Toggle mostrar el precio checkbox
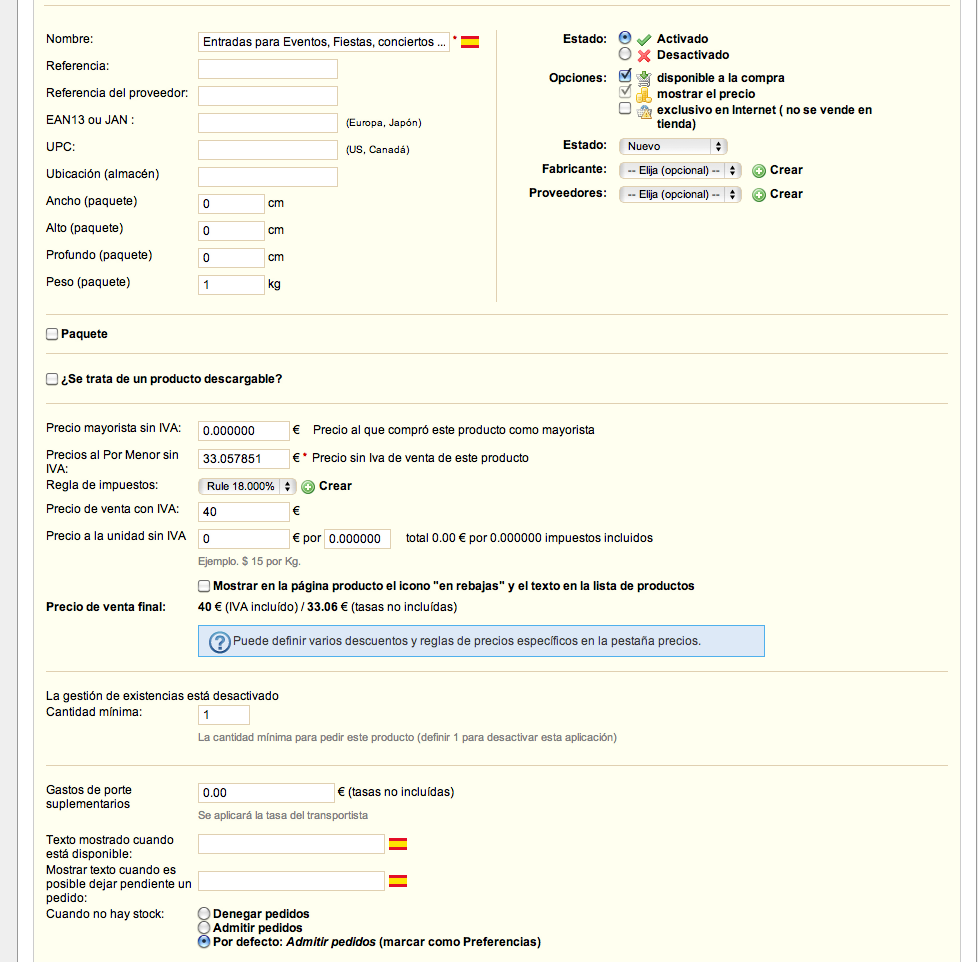Screen dimensions: 978x962 [x=625, y=92]
